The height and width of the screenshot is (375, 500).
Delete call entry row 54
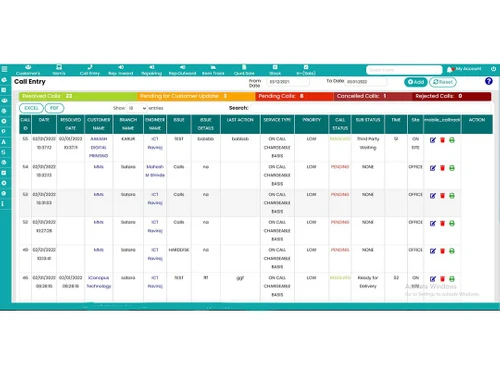(442, 168)
